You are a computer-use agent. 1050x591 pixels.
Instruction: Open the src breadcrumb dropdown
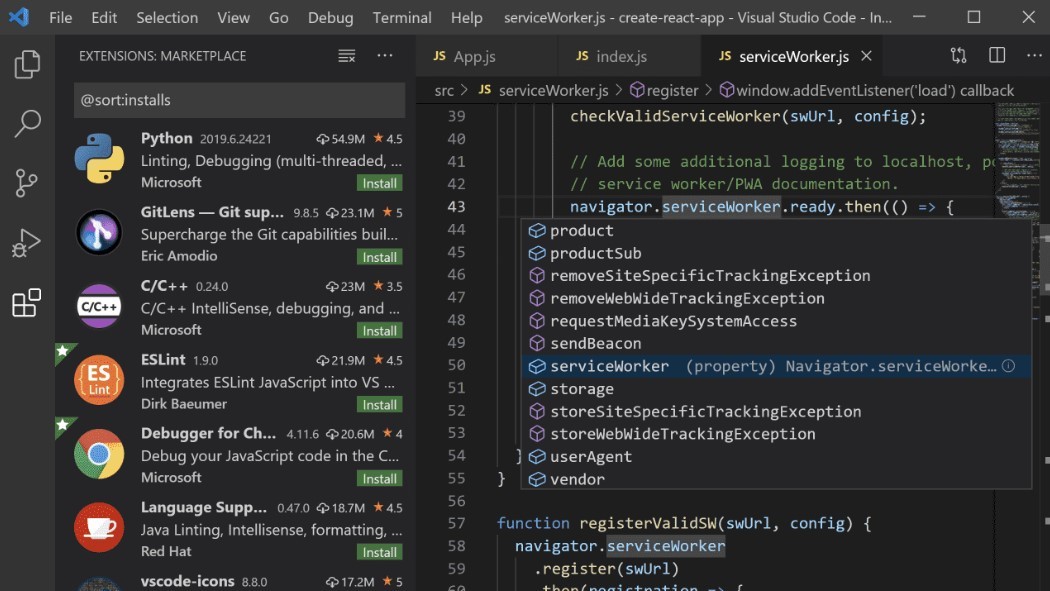point(444,90)
